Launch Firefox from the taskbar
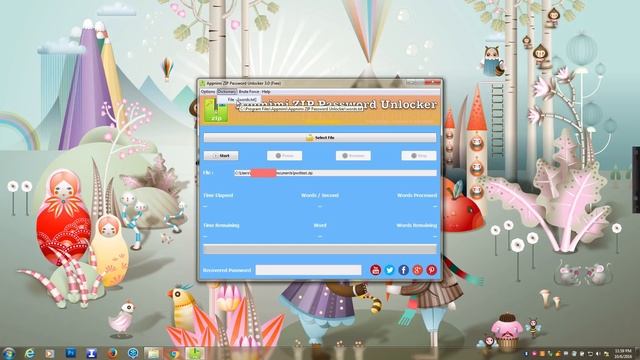 (112, 353)
